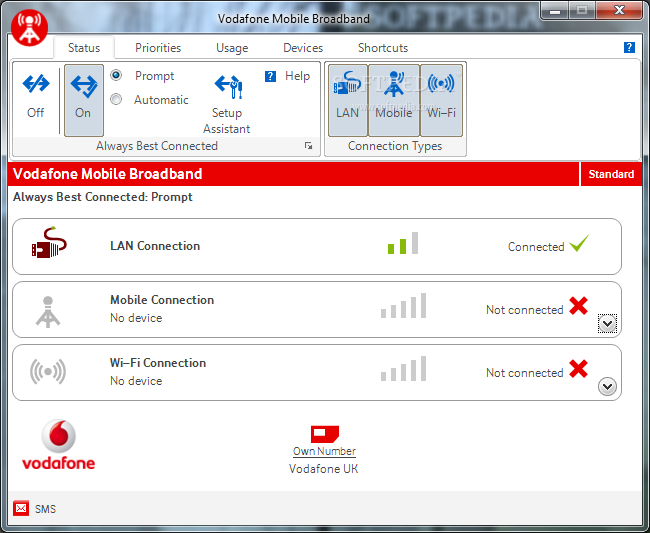Image resolution: width=650 pixels, height=533 pixels.
Task: Open Always Best Connected dialog launcher
Action: pyautogui.click(x=308, y=146)
